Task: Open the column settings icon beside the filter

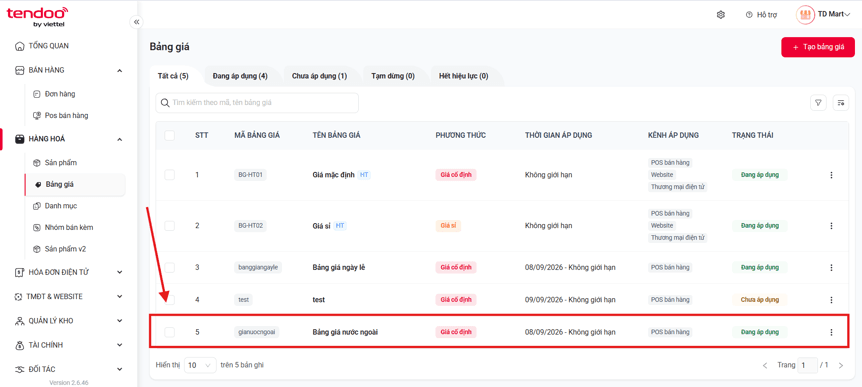Action: click(x=841, y=102)
